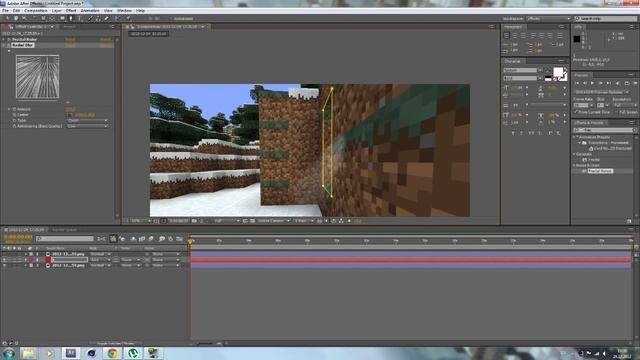The height and width of the screenshot is (360, 640).
Task: Hide the second timeline layer video
Action: pyautogui.click(x=4, y=260)
